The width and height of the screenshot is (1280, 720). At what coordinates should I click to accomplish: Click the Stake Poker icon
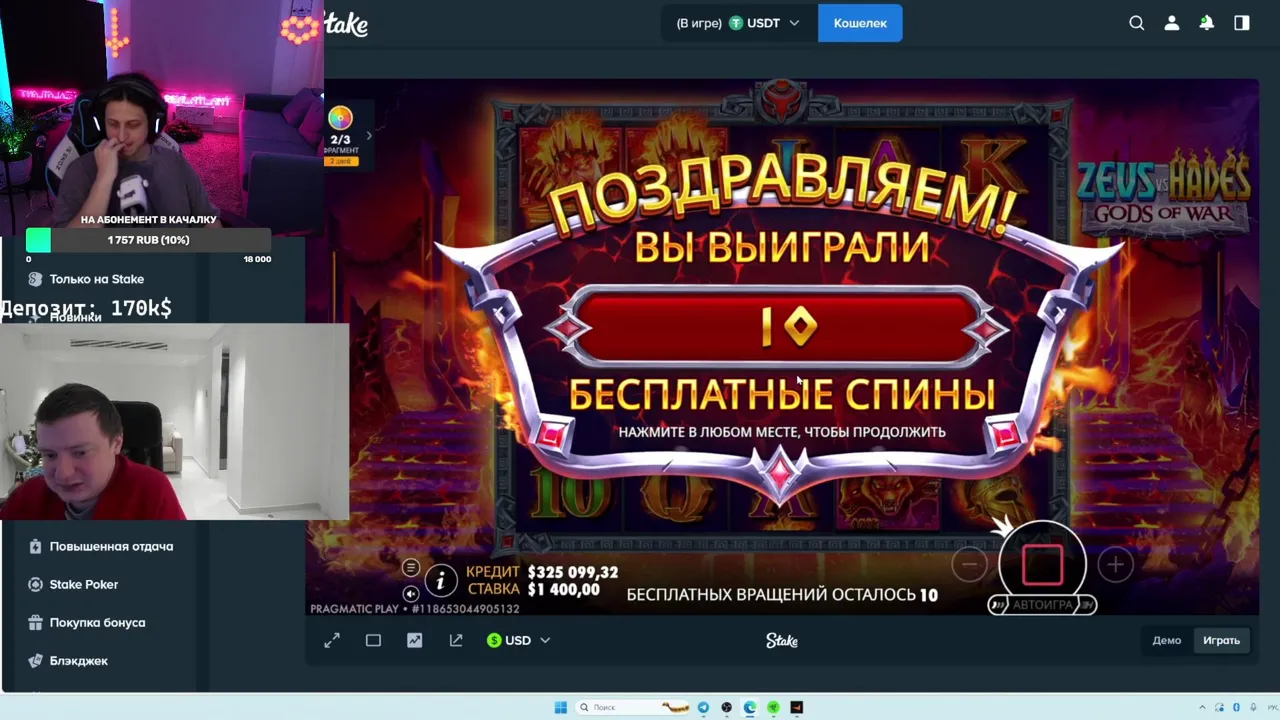[x=35, y=584]
